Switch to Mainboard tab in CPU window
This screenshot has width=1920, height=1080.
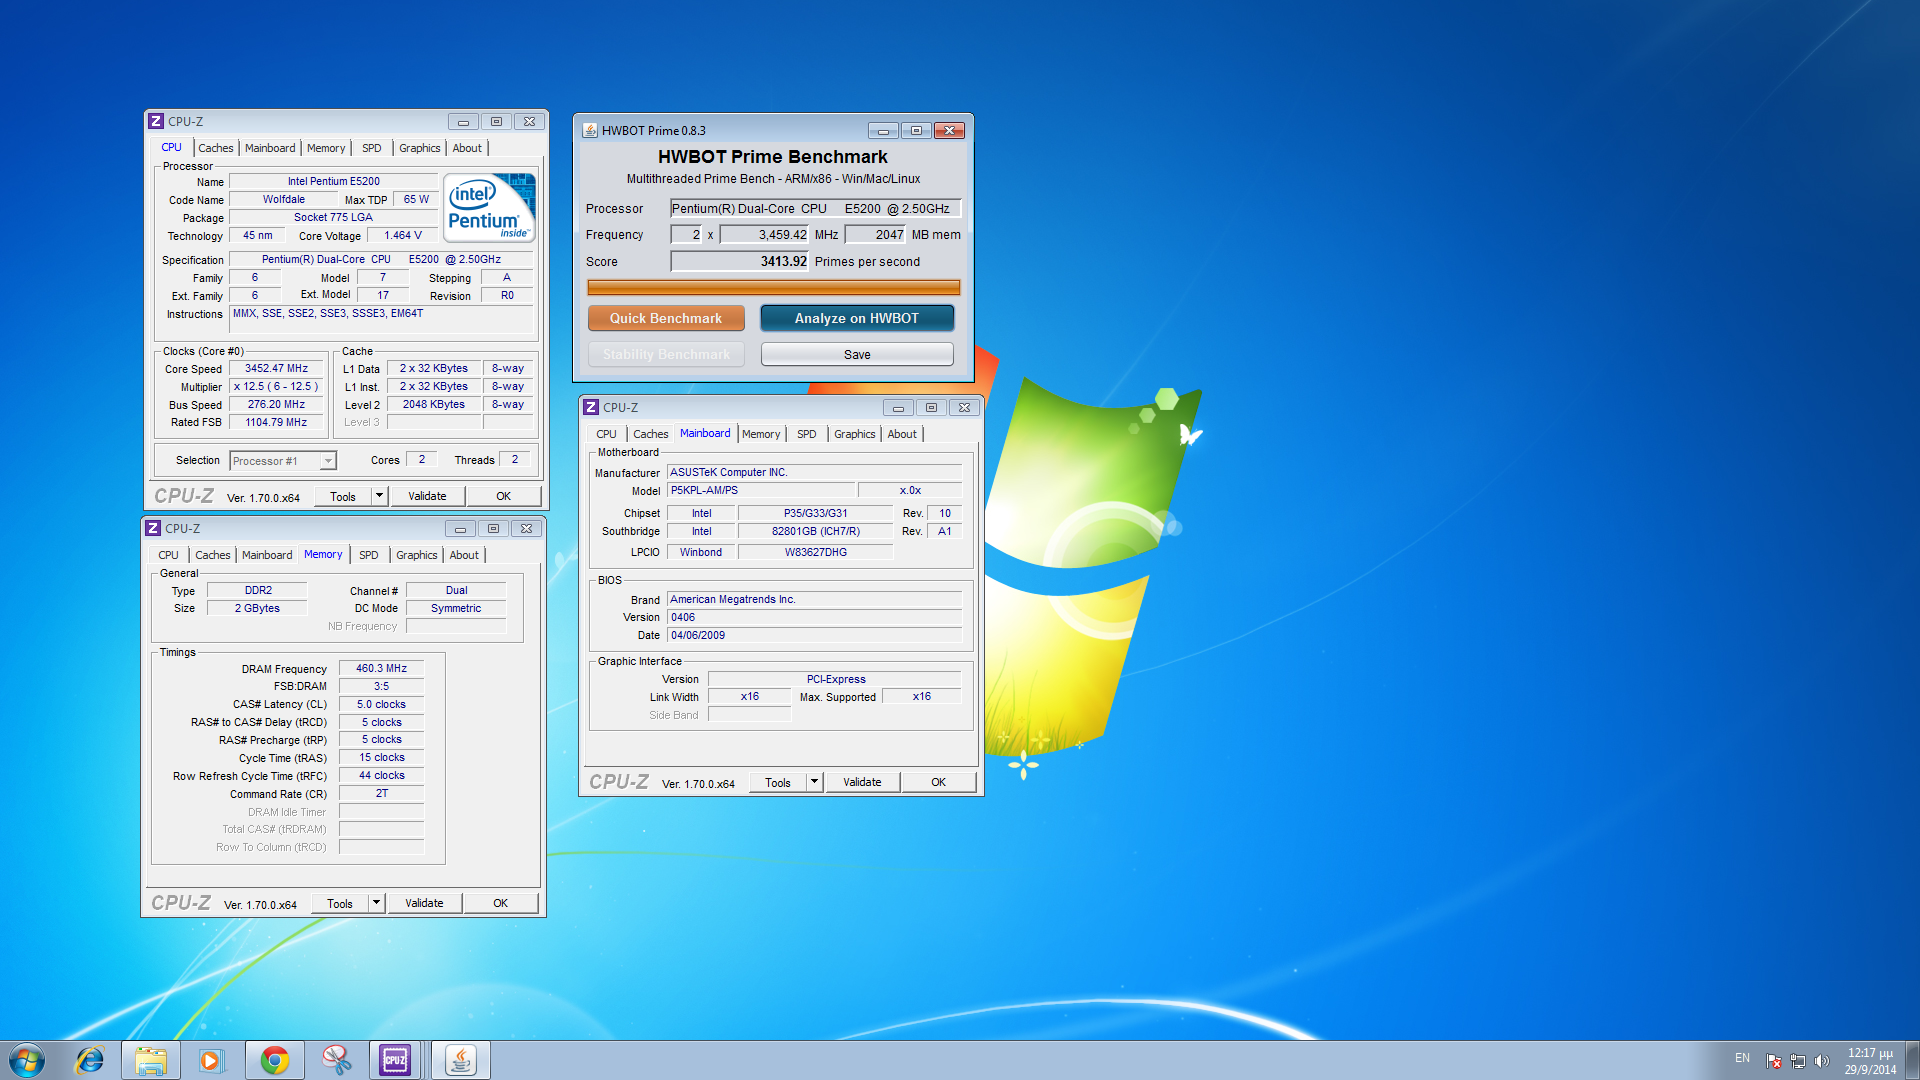[x=270, y=148]
